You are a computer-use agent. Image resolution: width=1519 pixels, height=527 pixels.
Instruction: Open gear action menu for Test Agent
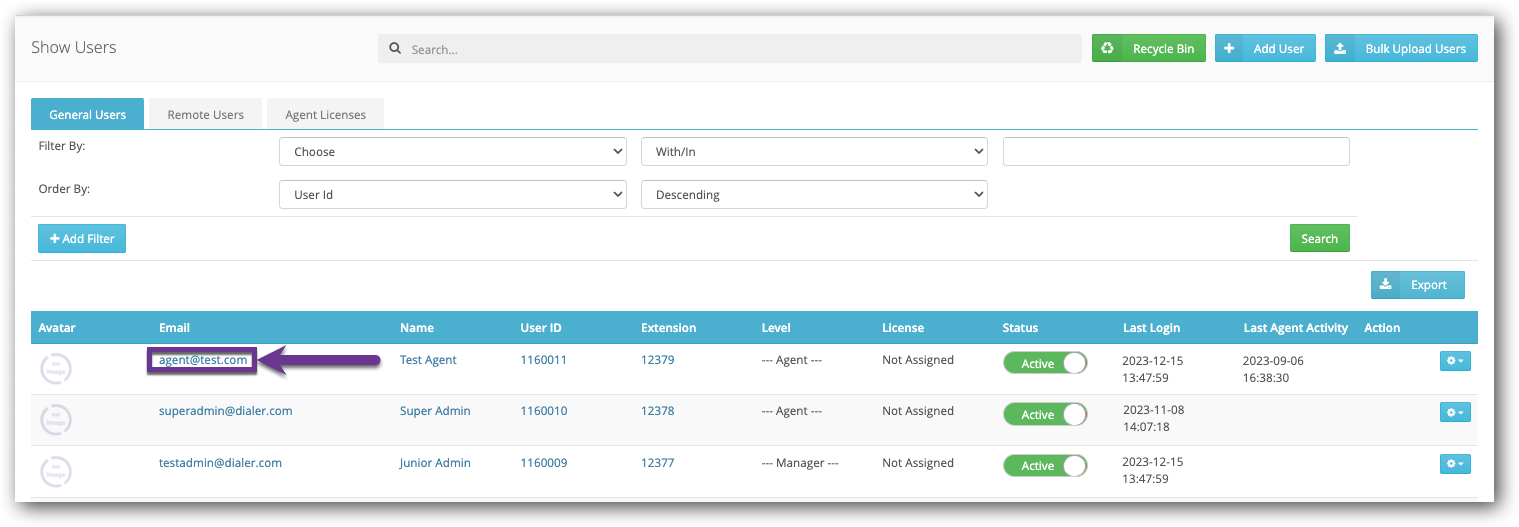pos(1454,361)
